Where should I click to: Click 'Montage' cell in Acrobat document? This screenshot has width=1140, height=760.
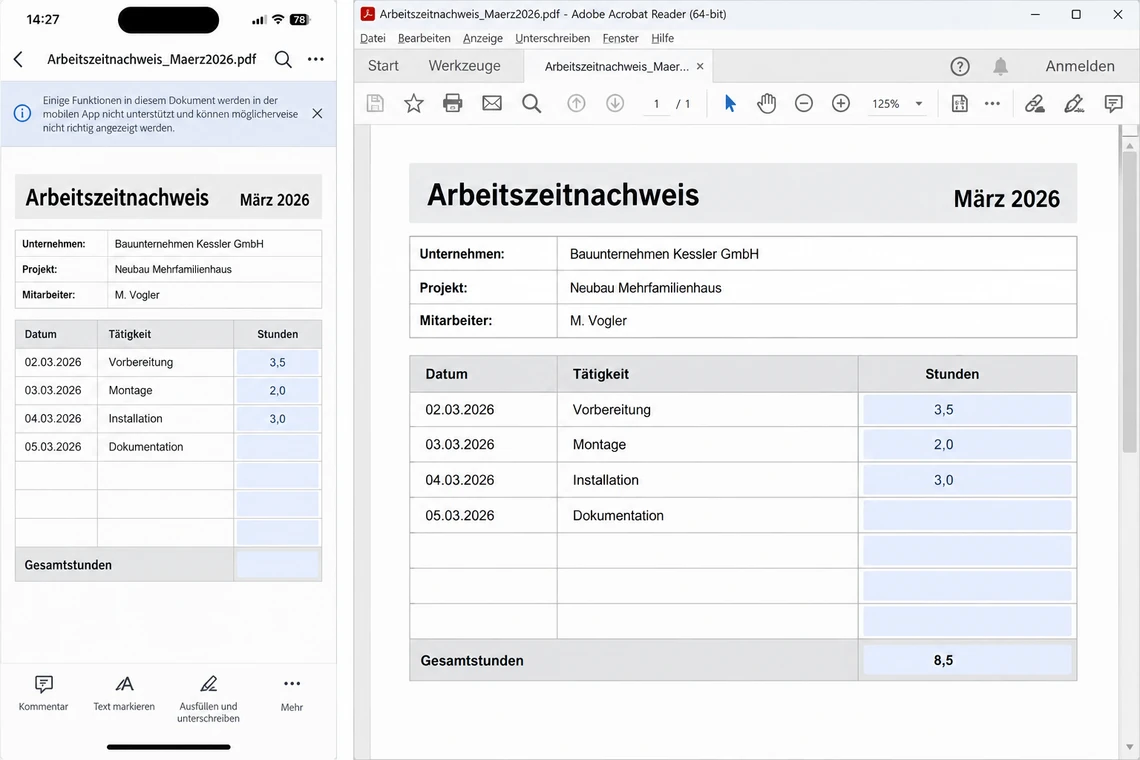(x=599, y=444)
